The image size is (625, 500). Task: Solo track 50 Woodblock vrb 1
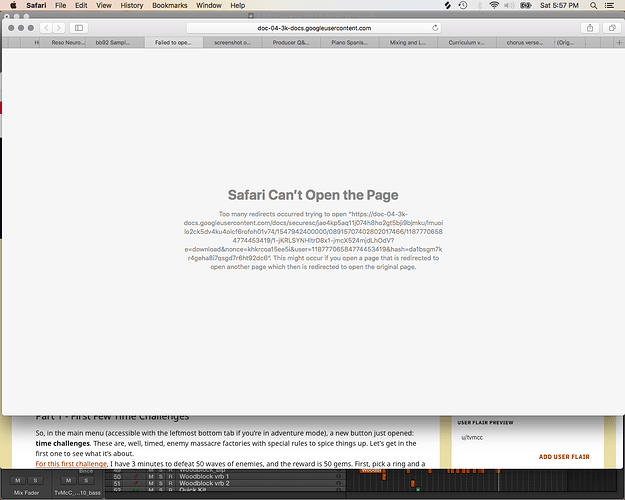(161, 476)
